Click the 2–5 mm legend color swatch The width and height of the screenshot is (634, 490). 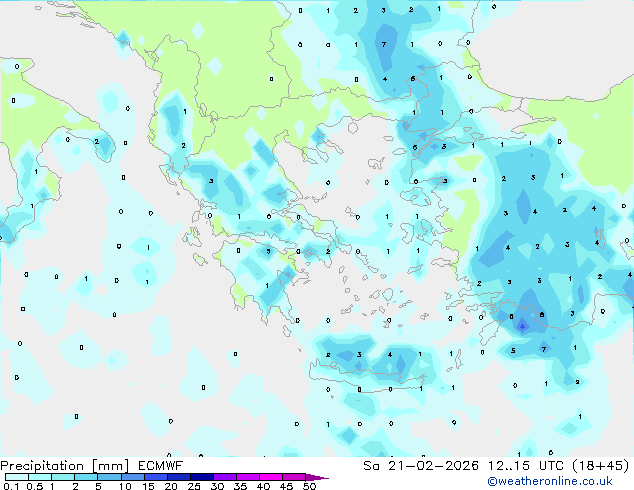coord(86,477)
